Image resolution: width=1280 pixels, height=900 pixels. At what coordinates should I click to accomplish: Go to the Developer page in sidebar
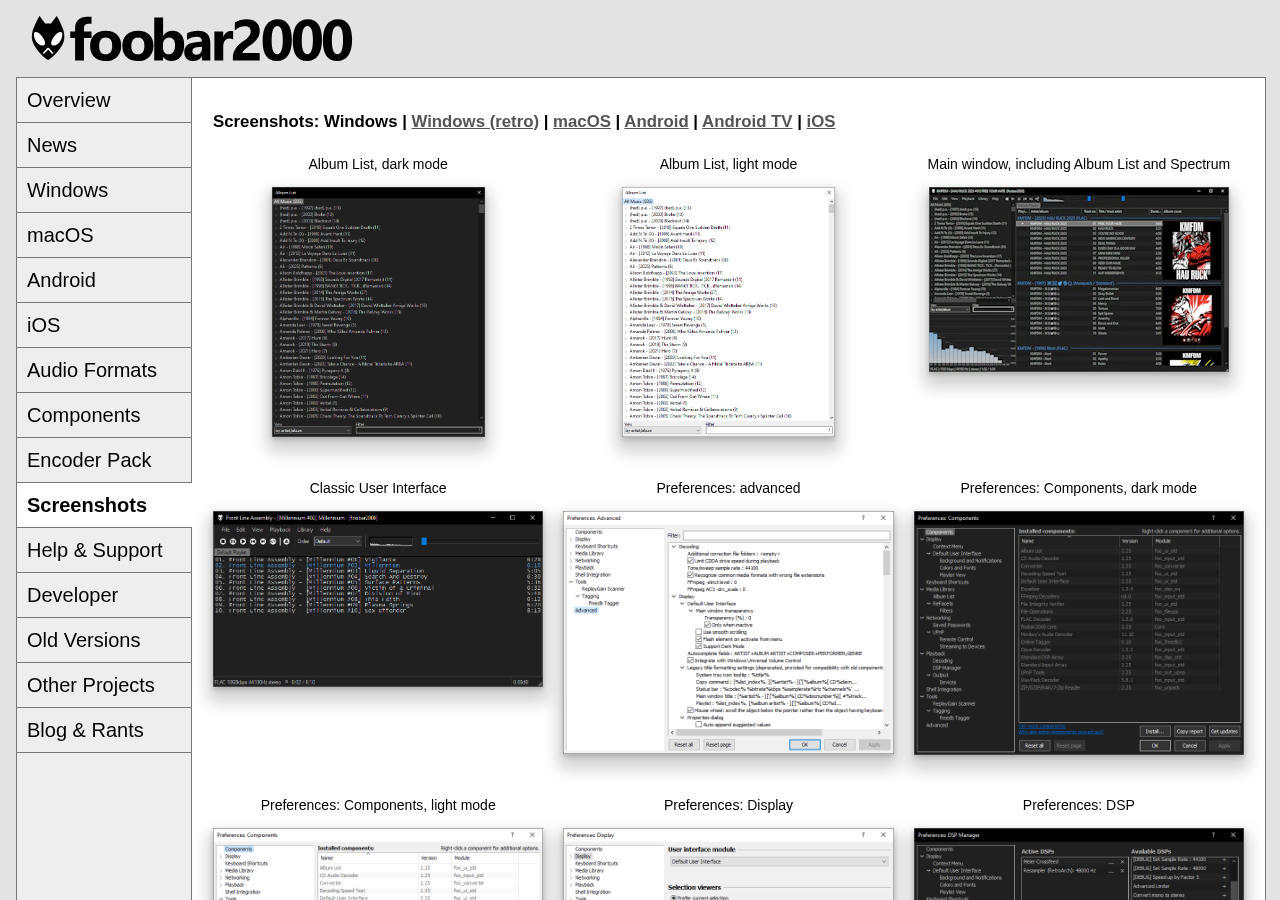(x=104, y=595)
